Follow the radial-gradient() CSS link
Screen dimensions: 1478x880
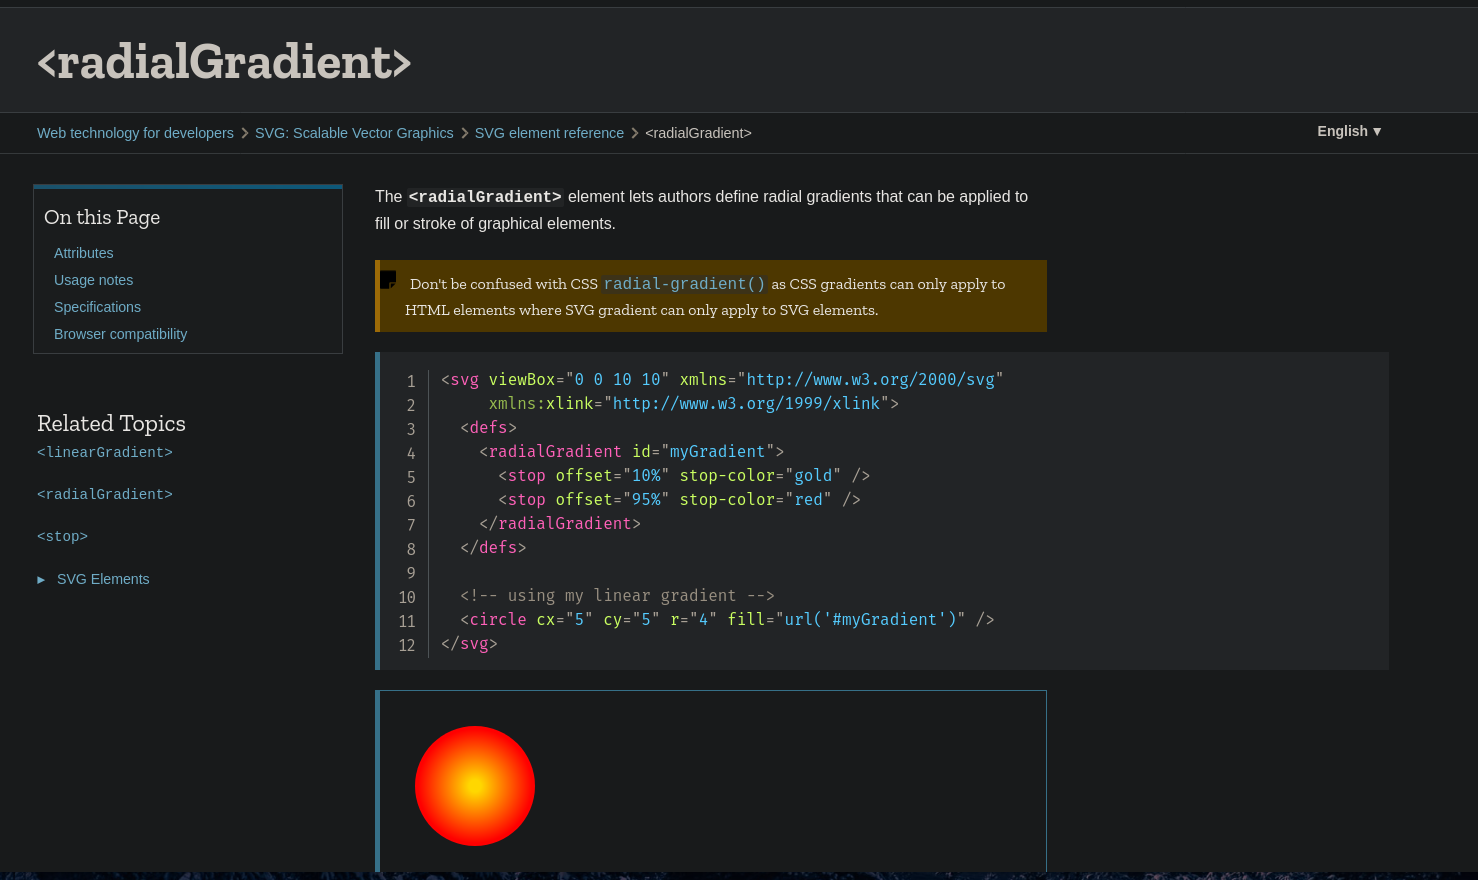685,284
